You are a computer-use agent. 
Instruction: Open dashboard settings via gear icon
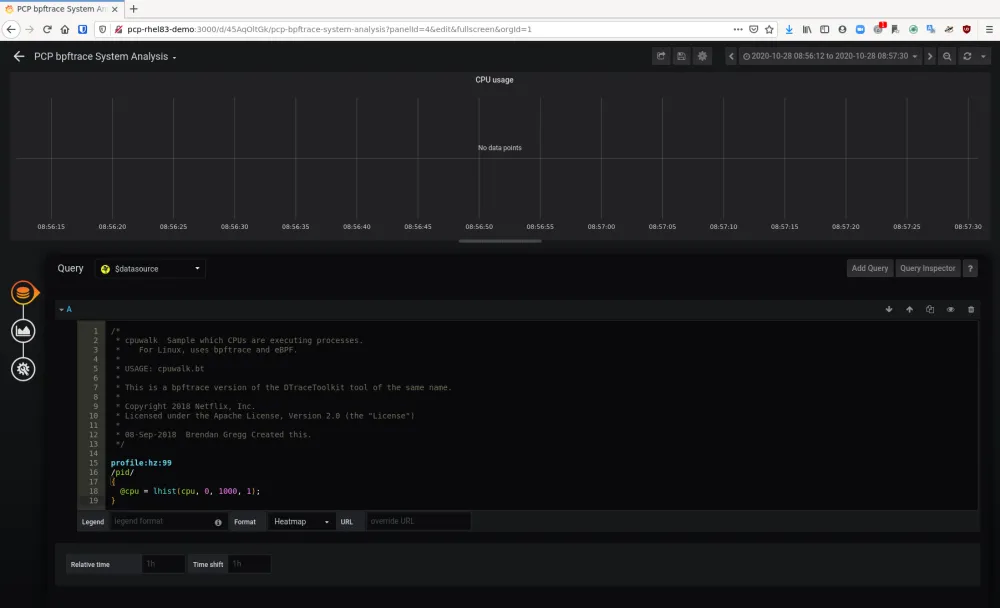(702, 56)
